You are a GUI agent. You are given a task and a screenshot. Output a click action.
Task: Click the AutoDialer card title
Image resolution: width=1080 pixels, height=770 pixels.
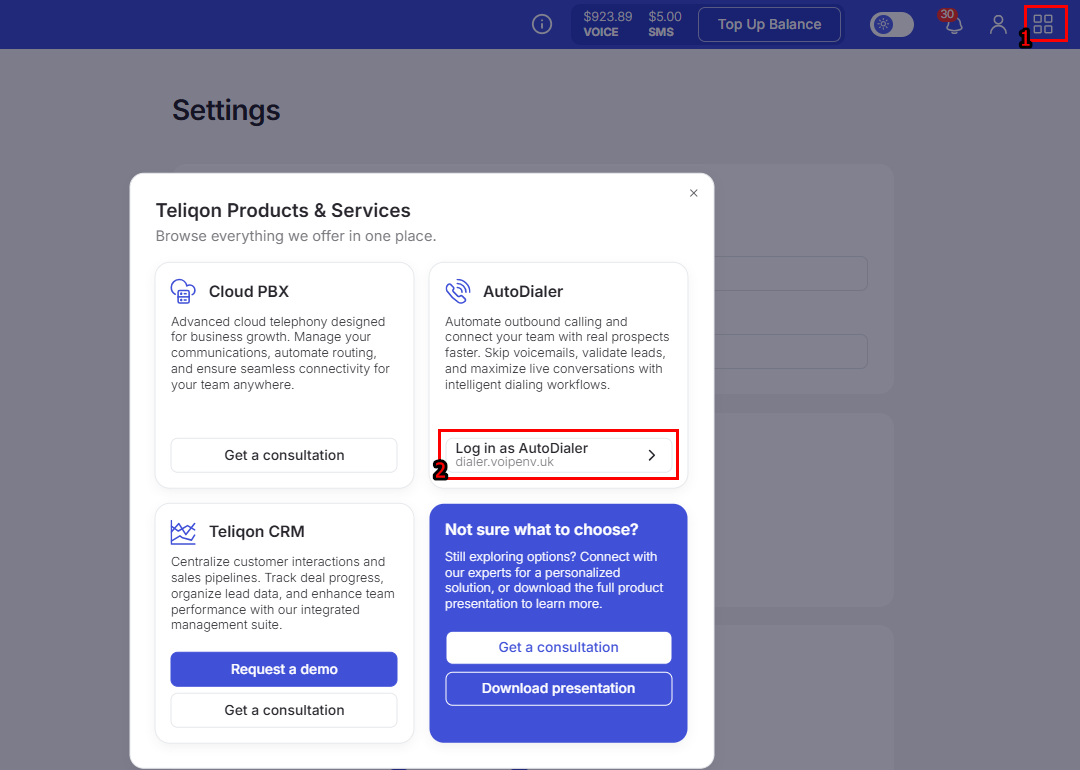click(x=523, y=291)
